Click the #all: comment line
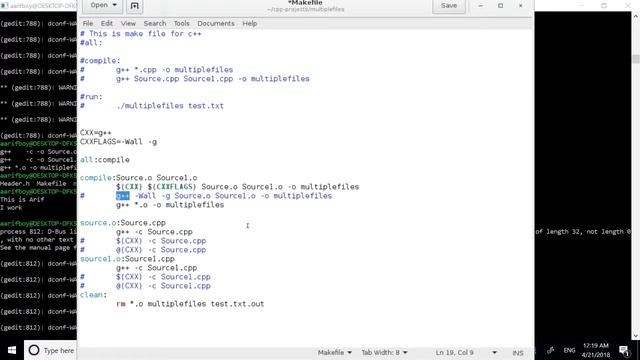640x360 pixels. (91, 42)
